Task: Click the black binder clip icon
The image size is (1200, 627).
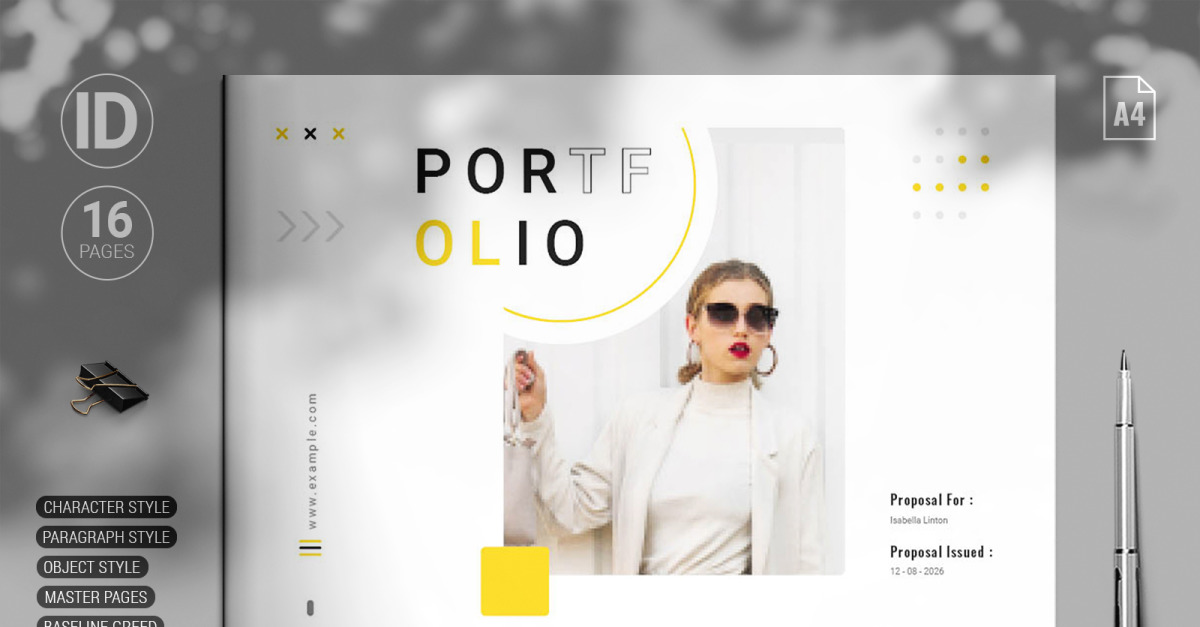Action: (108, 387)
